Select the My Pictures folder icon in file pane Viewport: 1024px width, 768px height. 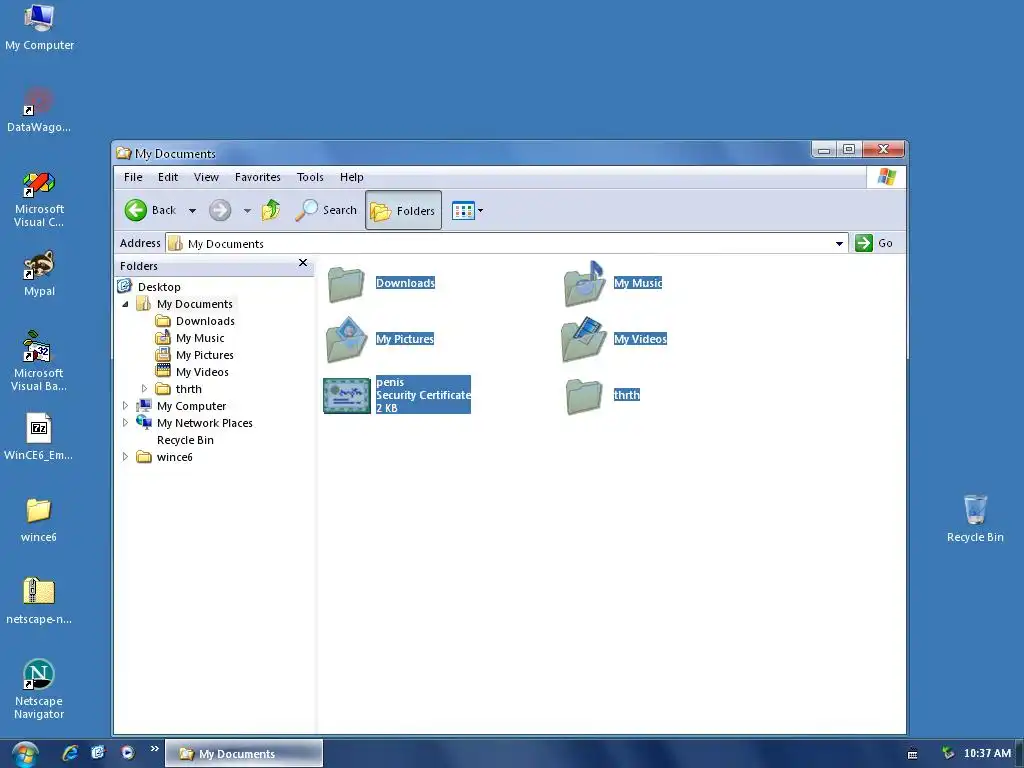tap(346, 340)
